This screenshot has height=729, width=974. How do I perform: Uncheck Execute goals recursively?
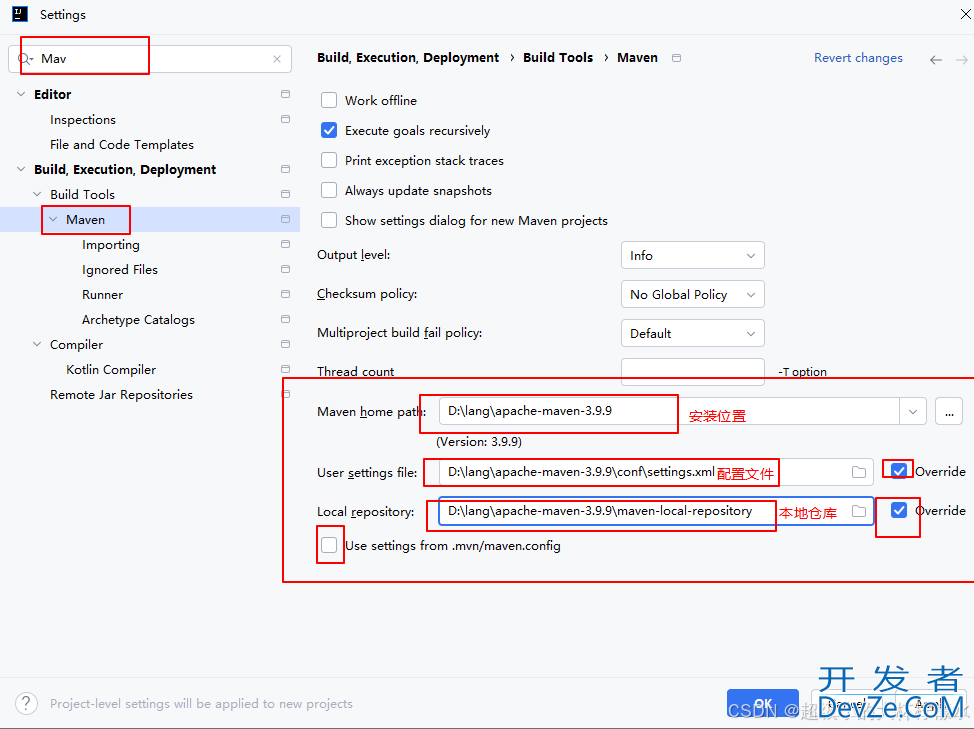point(329,130)
